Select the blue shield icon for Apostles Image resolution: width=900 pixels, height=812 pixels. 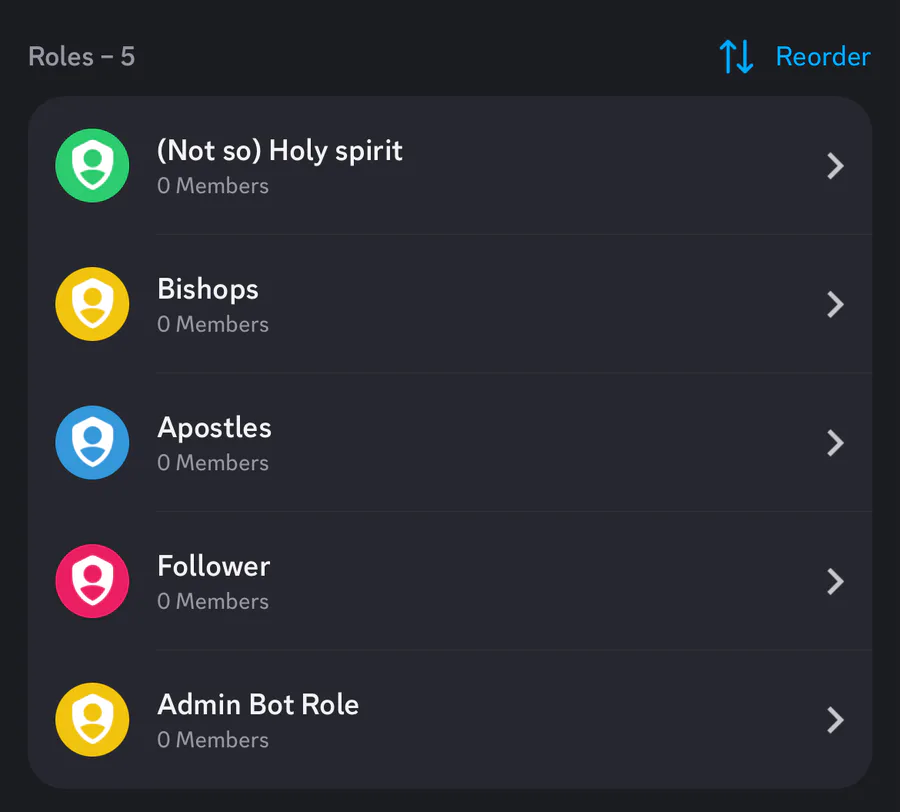click(x=92, y=443)
